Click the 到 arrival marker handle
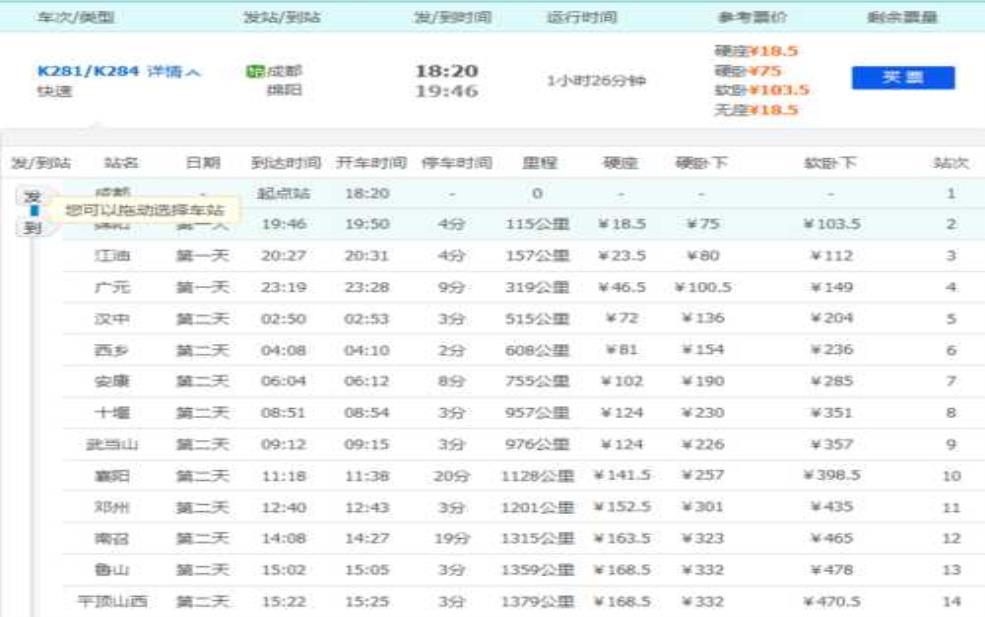Screen dimensions: 985x617 tap(33, 229)
